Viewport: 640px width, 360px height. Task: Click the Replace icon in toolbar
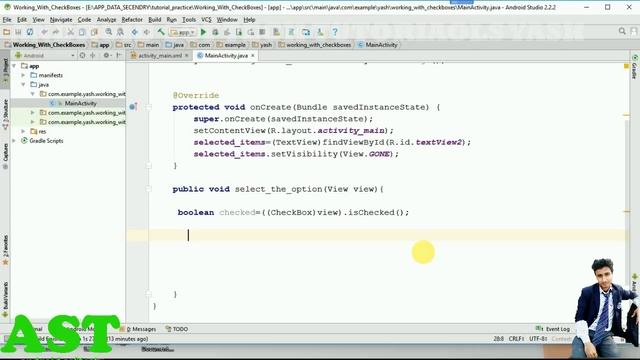(120, 32)
